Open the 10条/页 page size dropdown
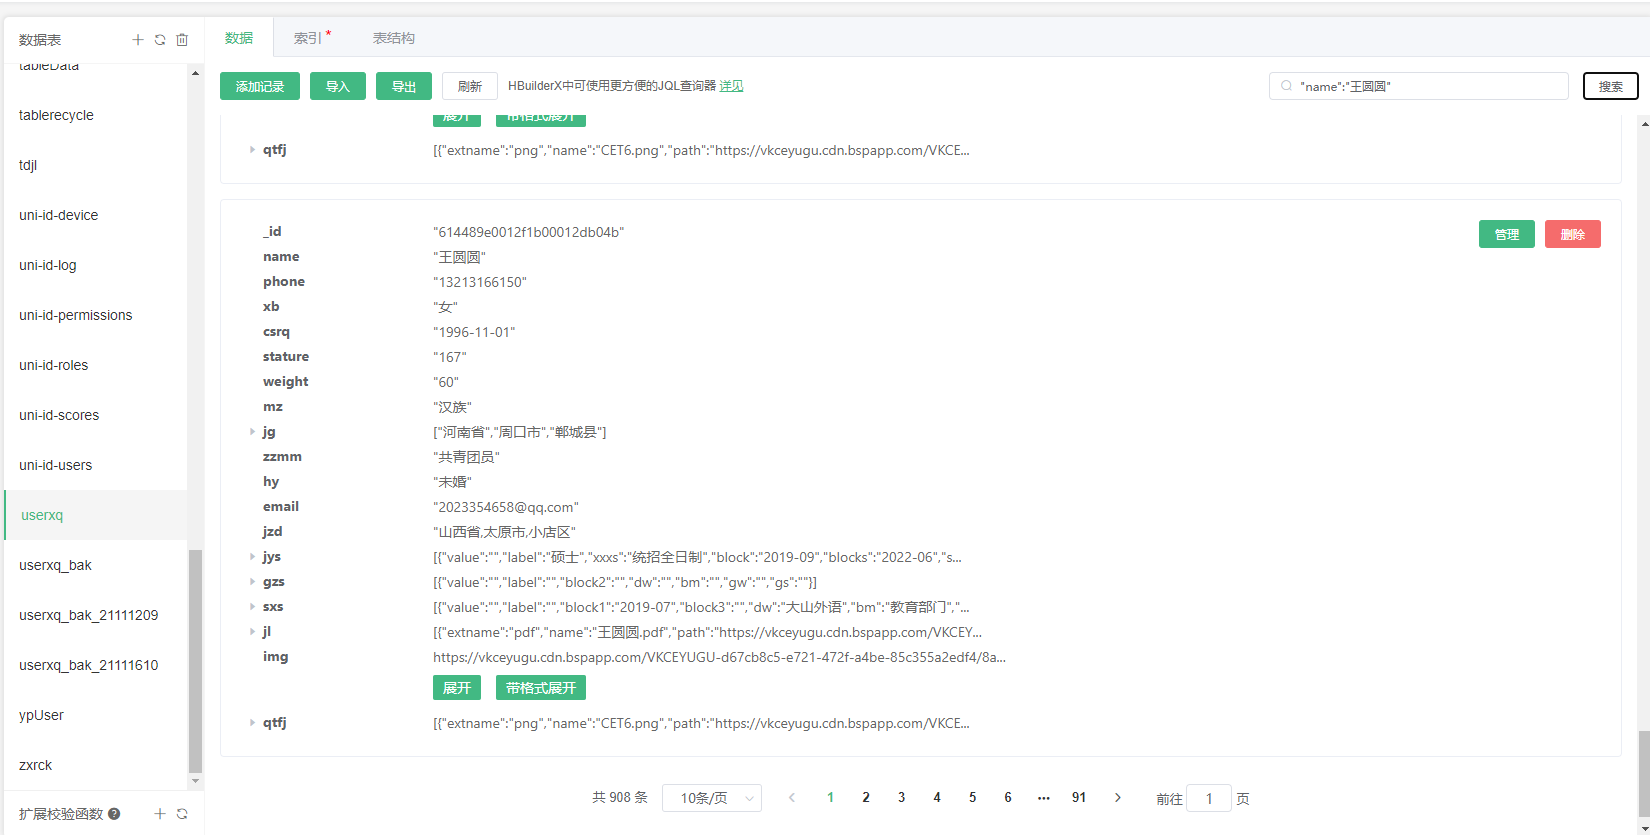The width and height of the screenshot is (1650, 835). coord(712,798)
